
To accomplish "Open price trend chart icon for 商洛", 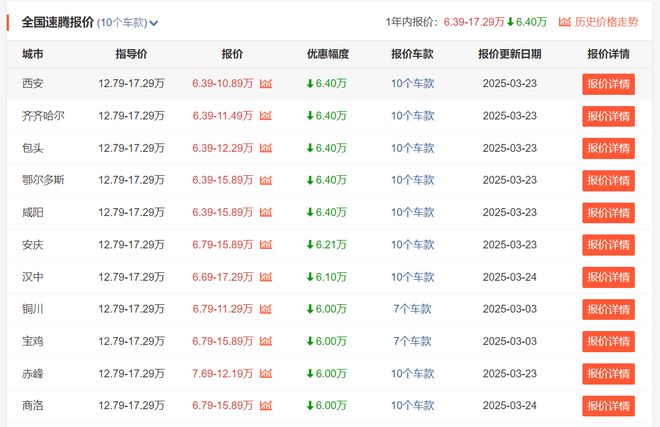I will pos(266,406).
